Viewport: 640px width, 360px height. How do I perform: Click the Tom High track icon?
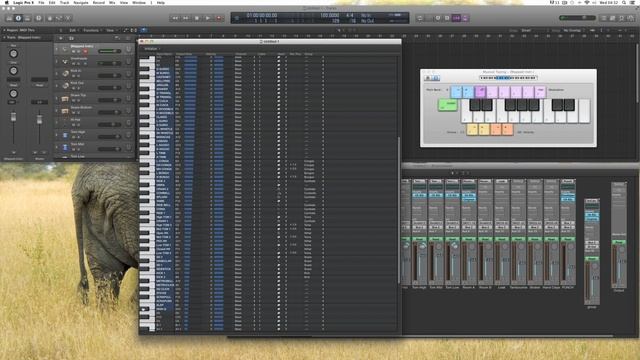click(65, 135)
